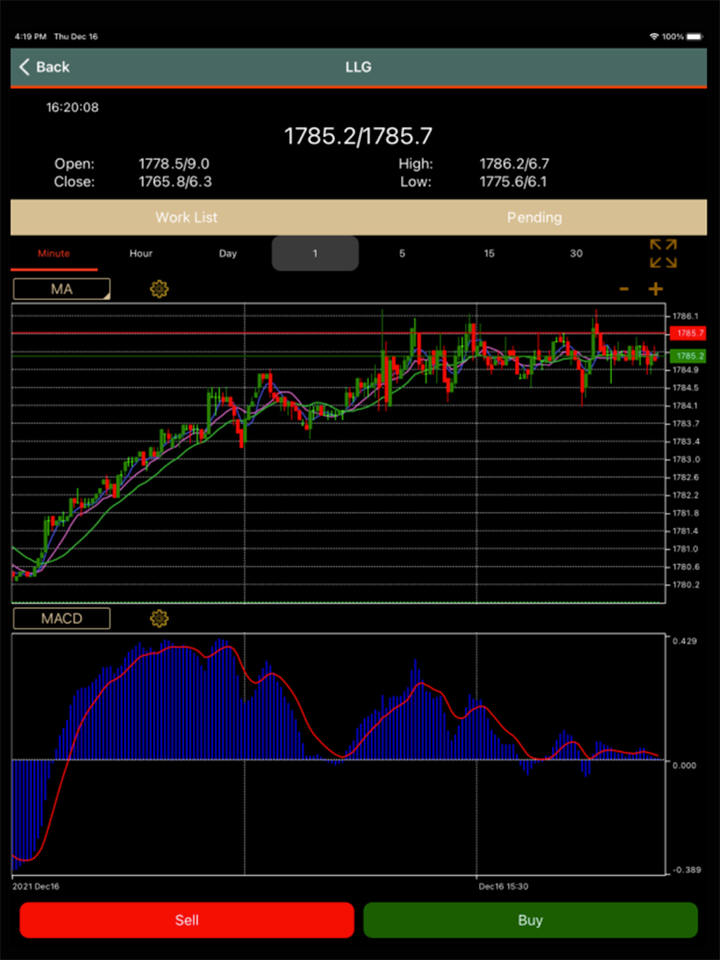Expand chart to fullscreen

[663, 253]
